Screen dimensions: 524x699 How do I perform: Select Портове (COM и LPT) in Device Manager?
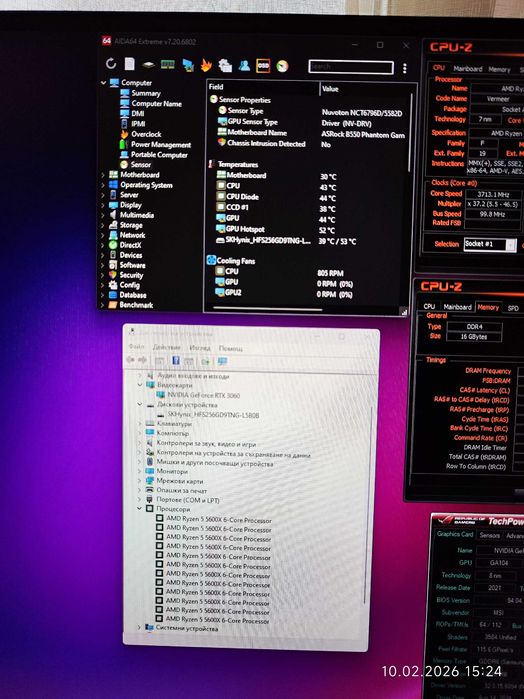click(x=187, y=501)
